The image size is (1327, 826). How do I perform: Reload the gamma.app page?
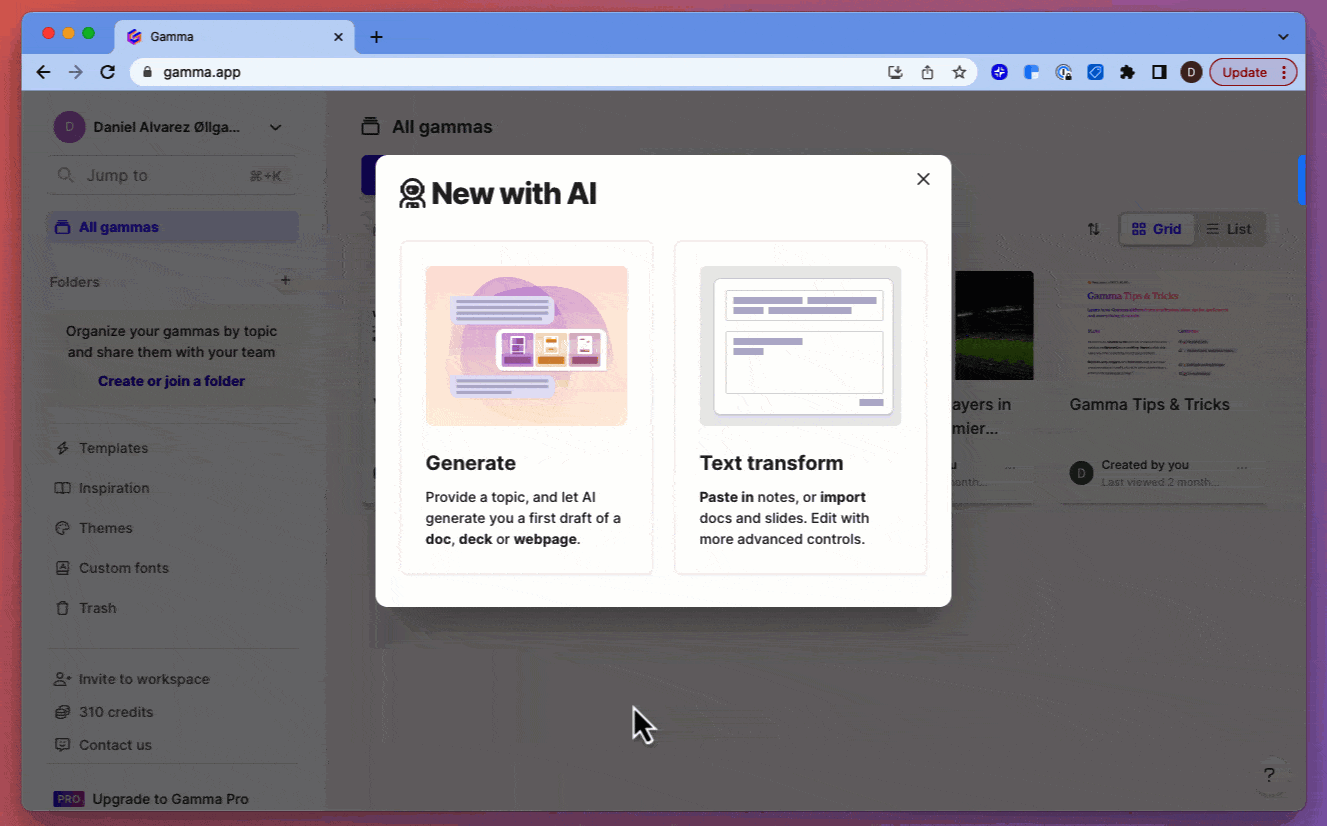[x=107, y=72]
